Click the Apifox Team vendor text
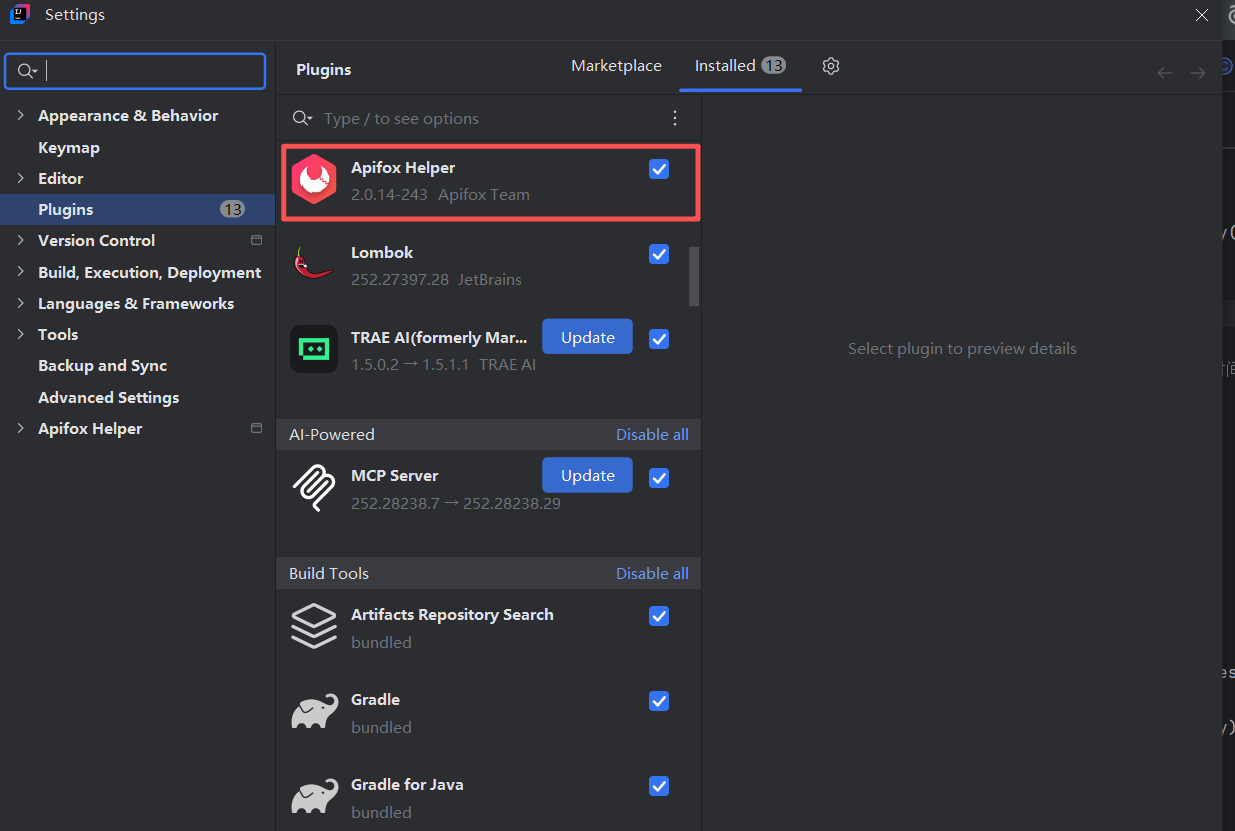The height and width of the screenshot is (831, 1235). (x=484, y=194)
